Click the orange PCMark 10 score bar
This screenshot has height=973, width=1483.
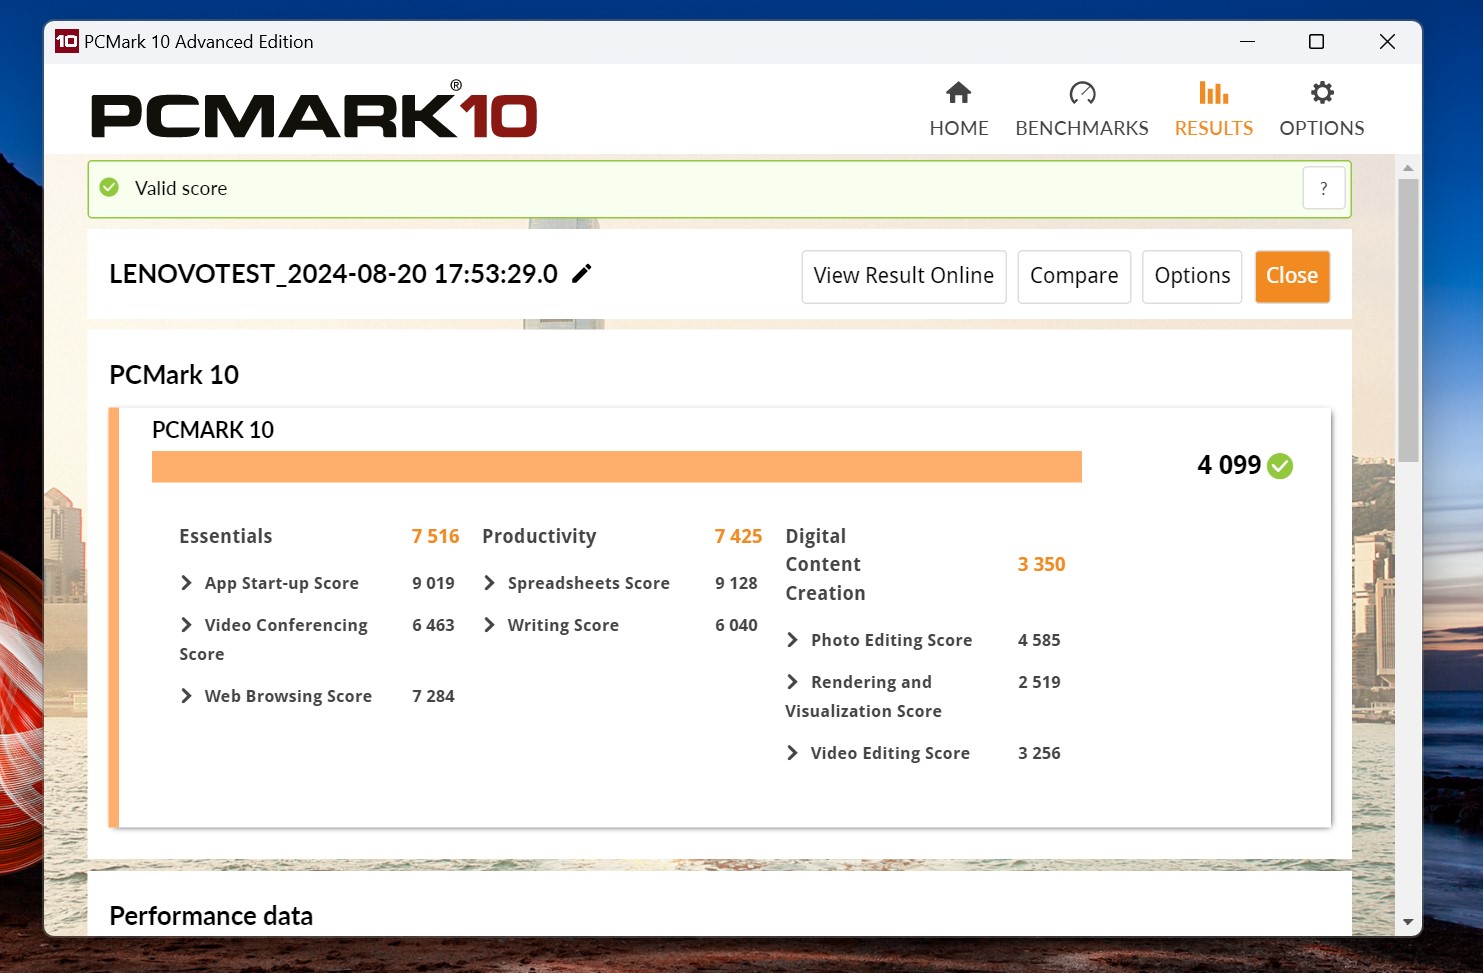616,467
